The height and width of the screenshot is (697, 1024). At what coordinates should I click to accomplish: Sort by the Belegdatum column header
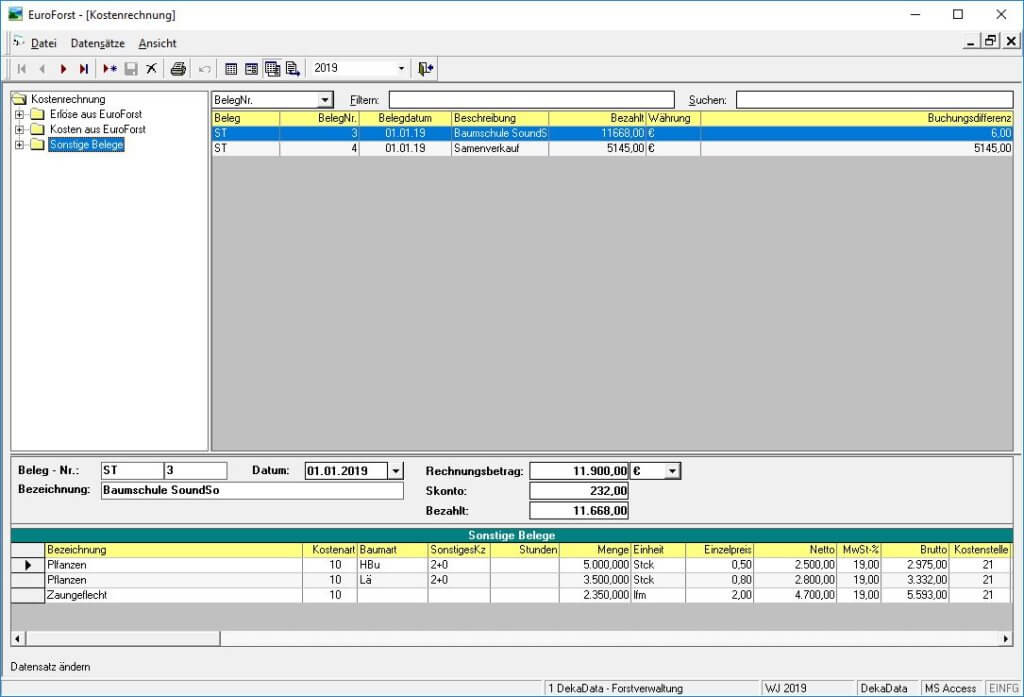click(x=405, y=118)
